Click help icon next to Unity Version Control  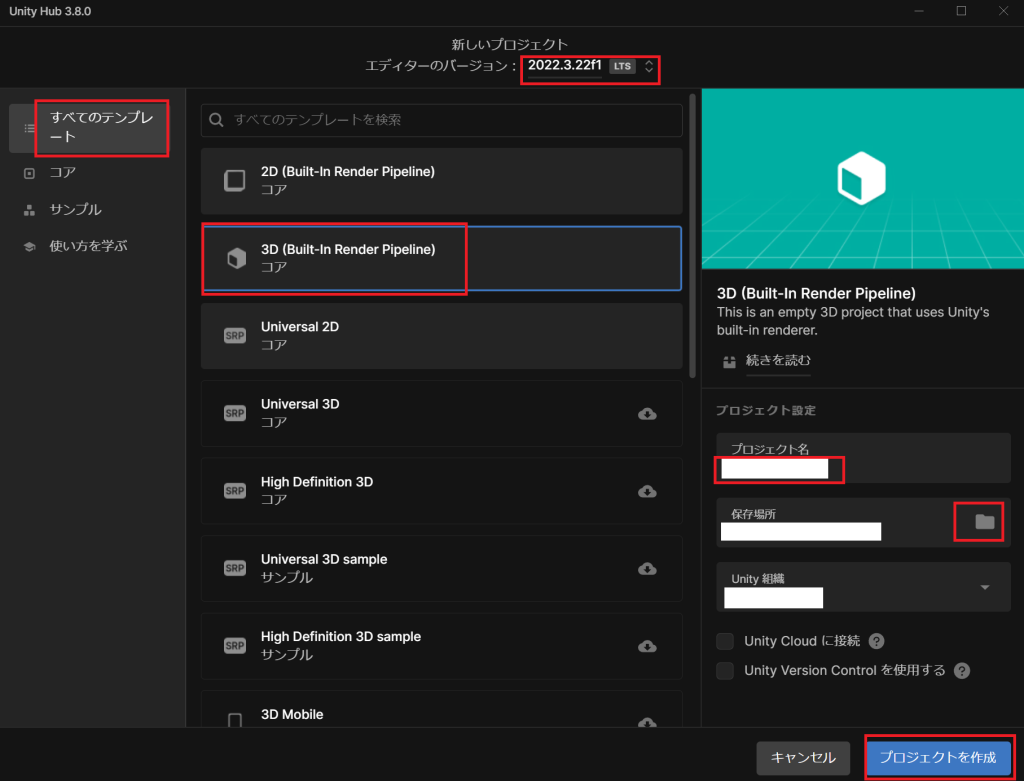(962, 671)
